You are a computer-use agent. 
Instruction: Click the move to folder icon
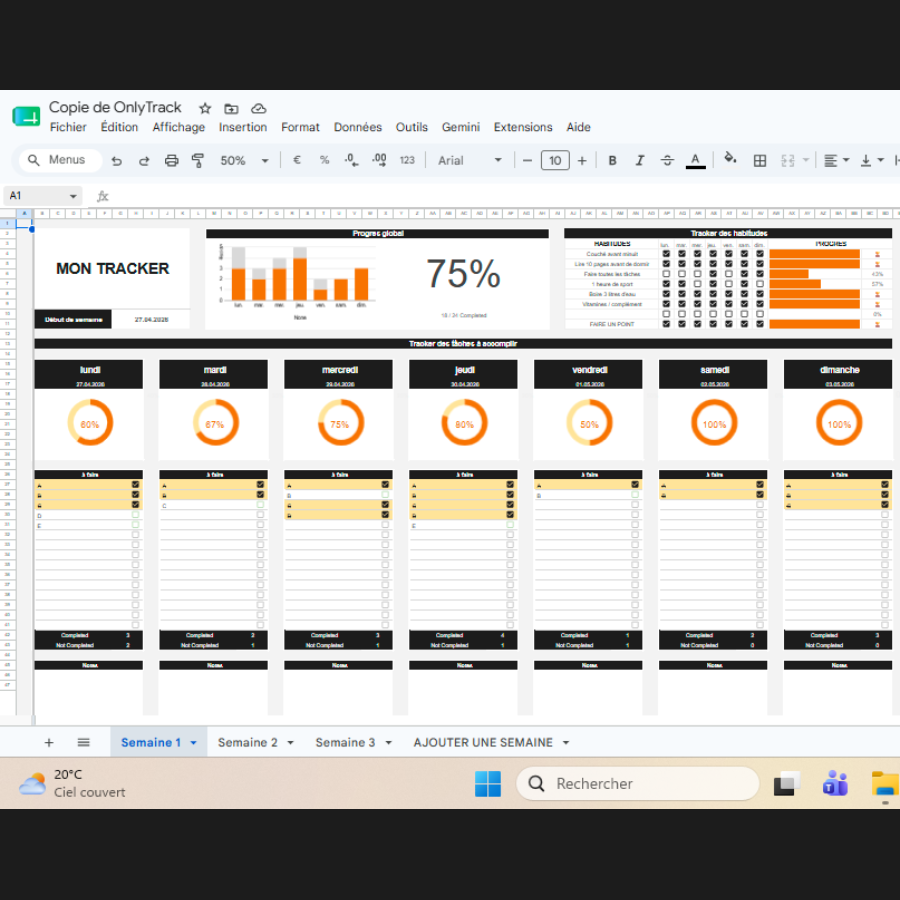point(231,108)
